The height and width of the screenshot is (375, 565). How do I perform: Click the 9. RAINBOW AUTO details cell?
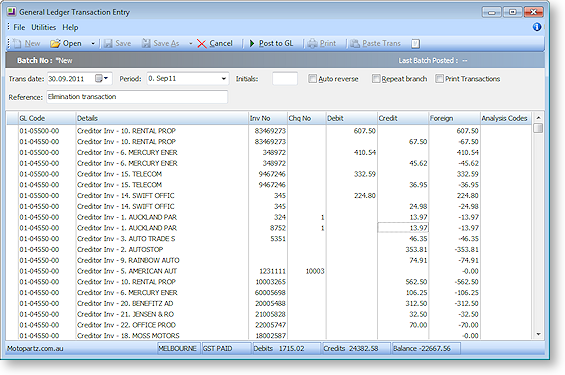pyautogui.click(x=162, y=260)
